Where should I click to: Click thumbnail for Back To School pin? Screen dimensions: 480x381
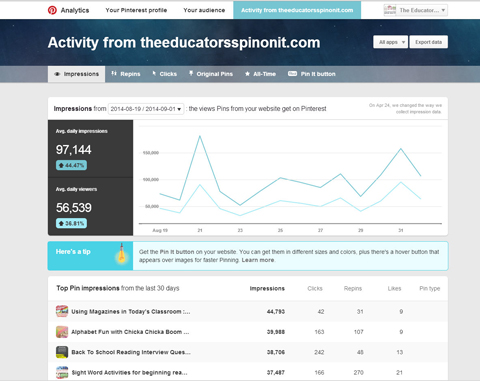pyautogui.click(x=62, y=352)
